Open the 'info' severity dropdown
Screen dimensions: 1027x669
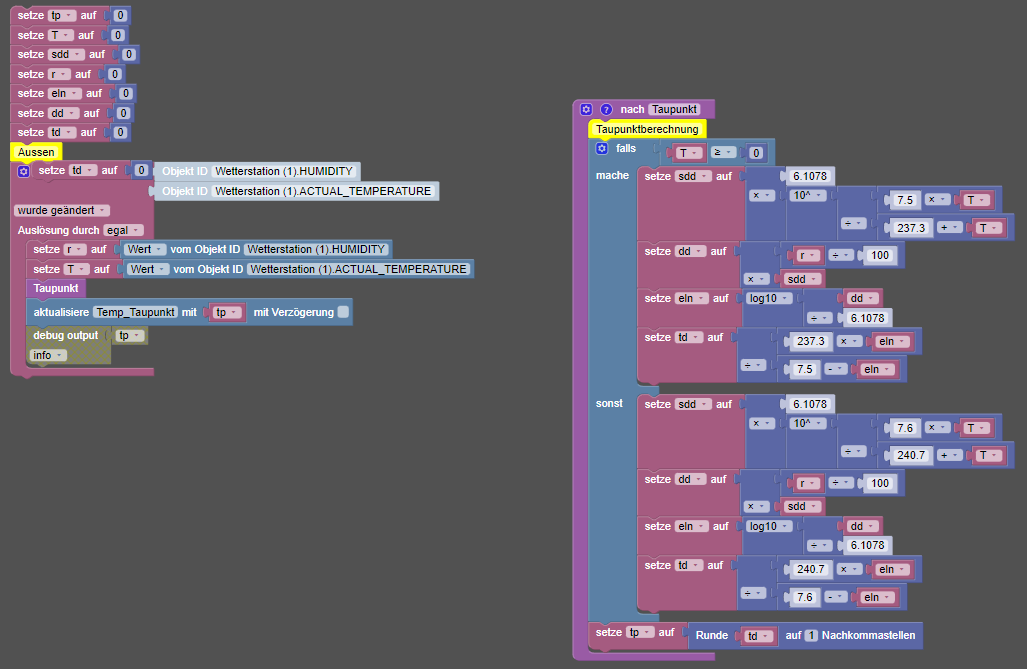48,355
